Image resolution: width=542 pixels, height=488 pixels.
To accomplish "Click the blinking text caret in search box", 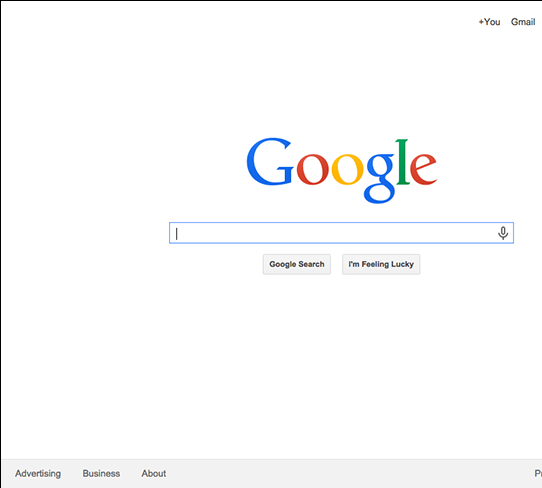I will tap(177, 234).
